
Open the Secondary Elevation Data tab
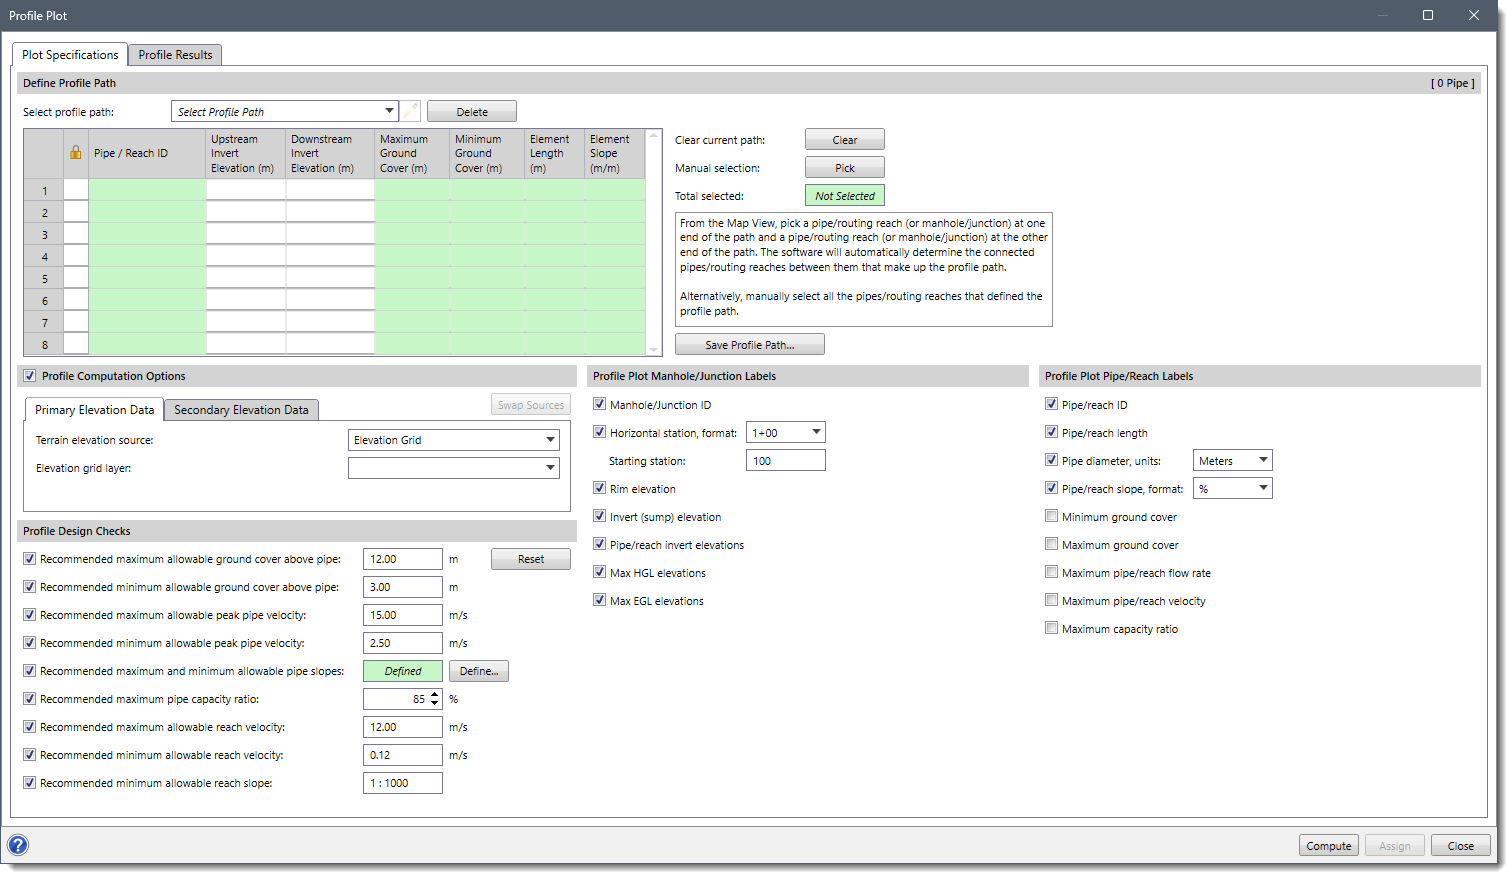(240, 410)
